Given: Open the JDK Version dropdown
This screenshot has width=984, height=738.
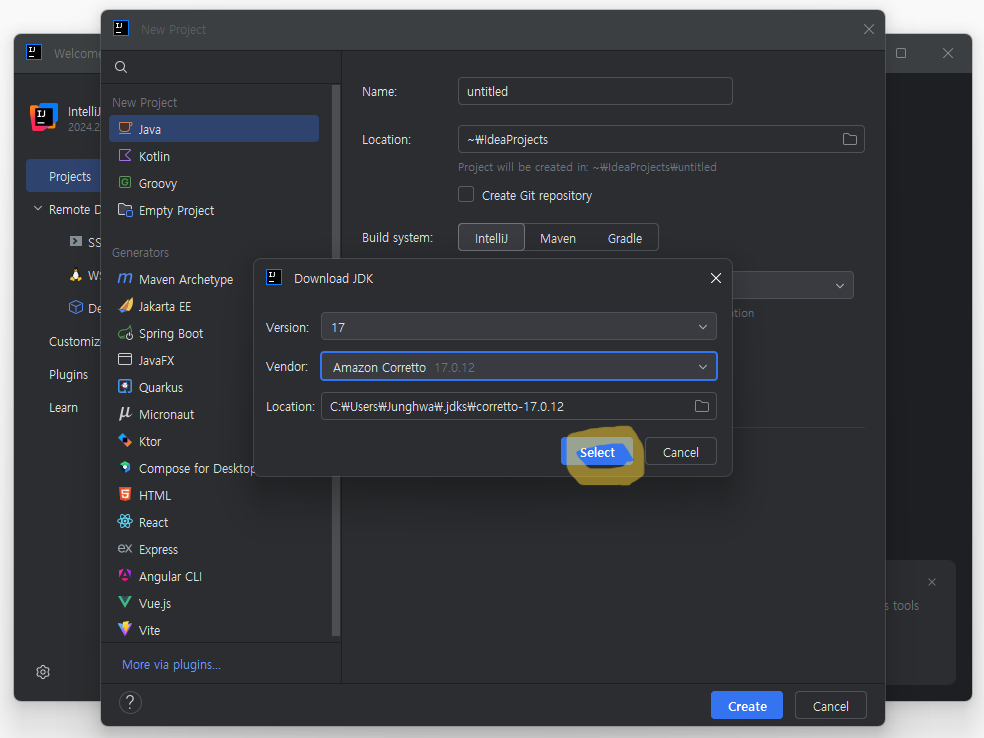Looking at the screenshot, I should [518, 326].
